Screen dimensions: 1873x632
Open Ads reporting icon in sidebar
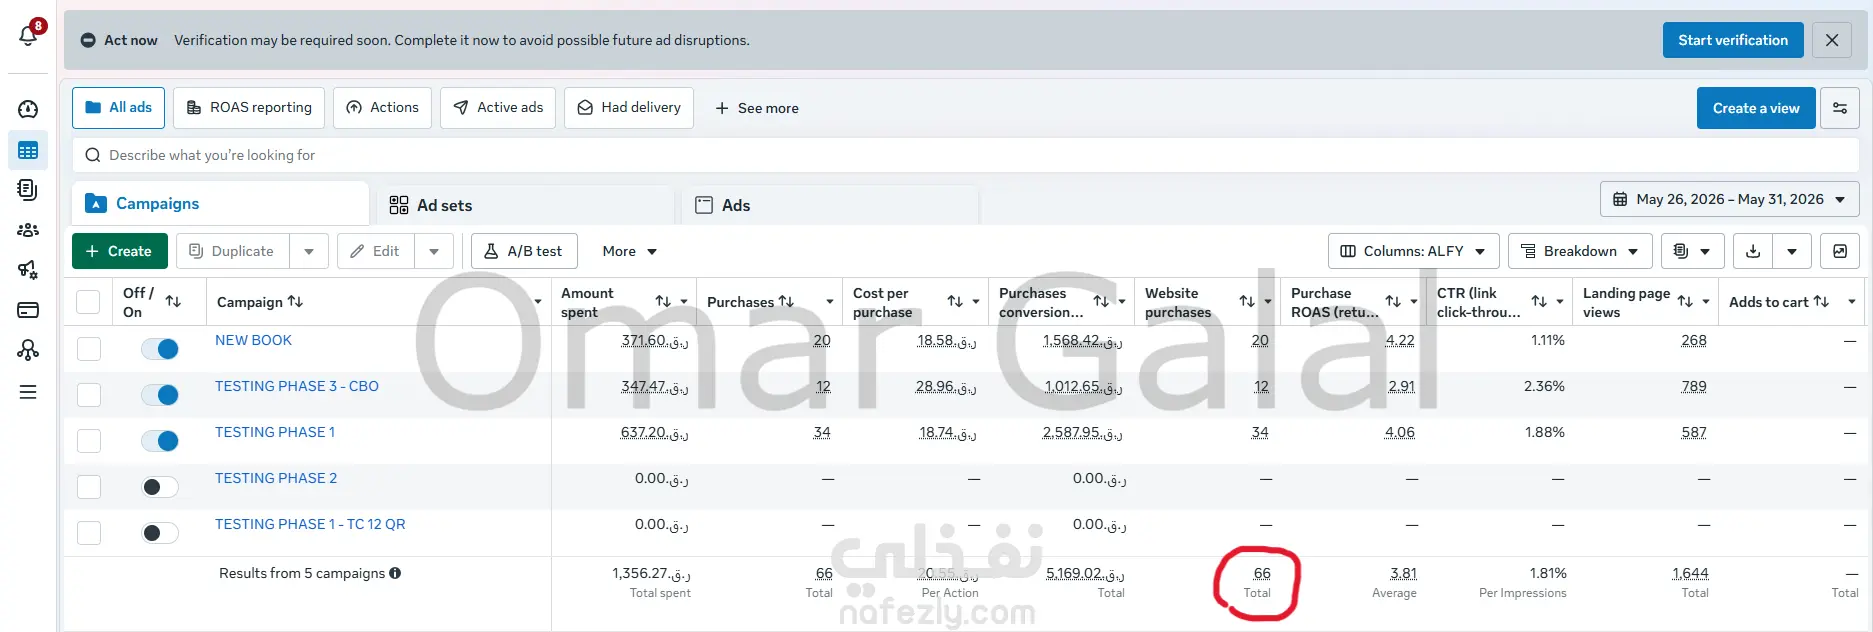point(28,190)
